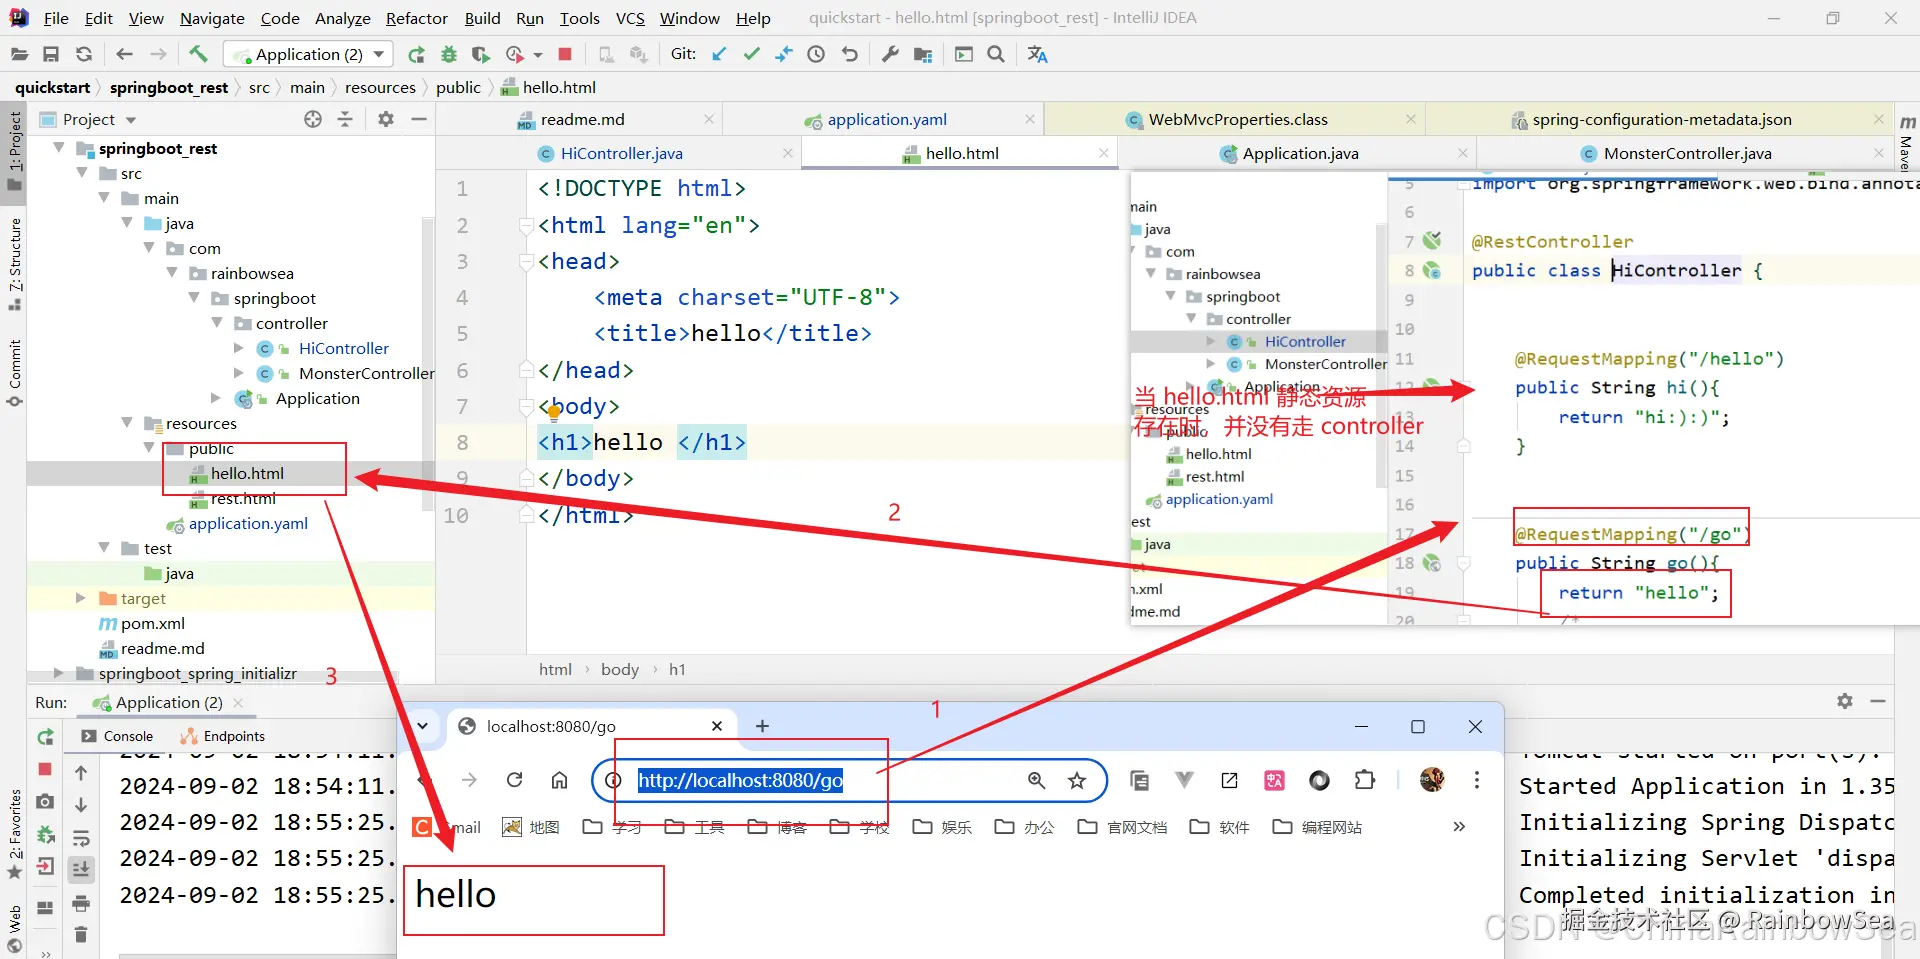Click the green Run Application icon

point(416,54)
